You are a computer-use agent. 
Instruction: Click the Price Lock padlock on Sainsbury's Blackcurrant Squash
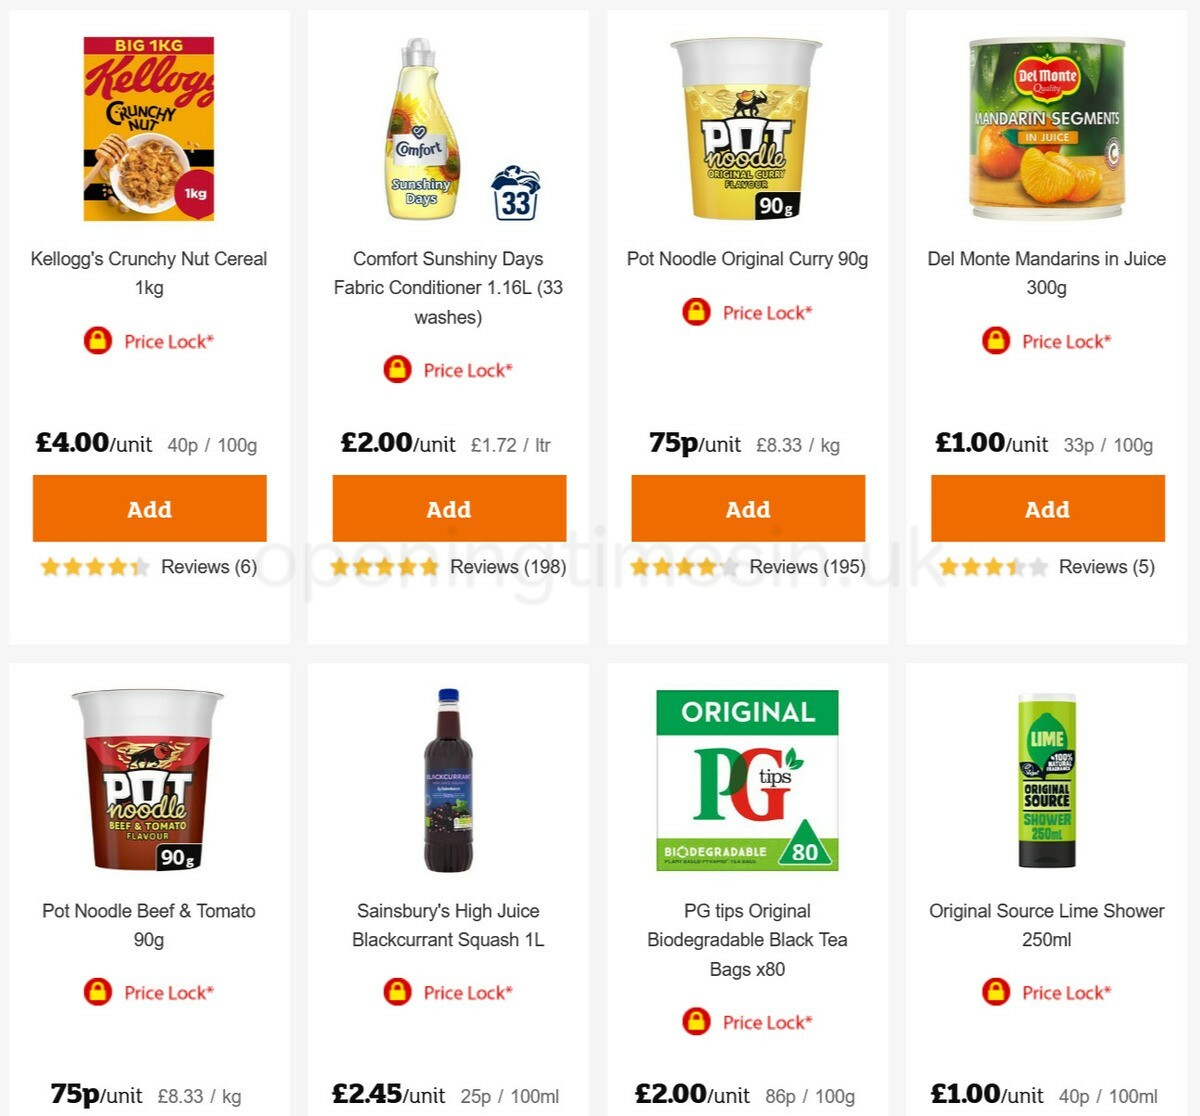tap(396, 992)
